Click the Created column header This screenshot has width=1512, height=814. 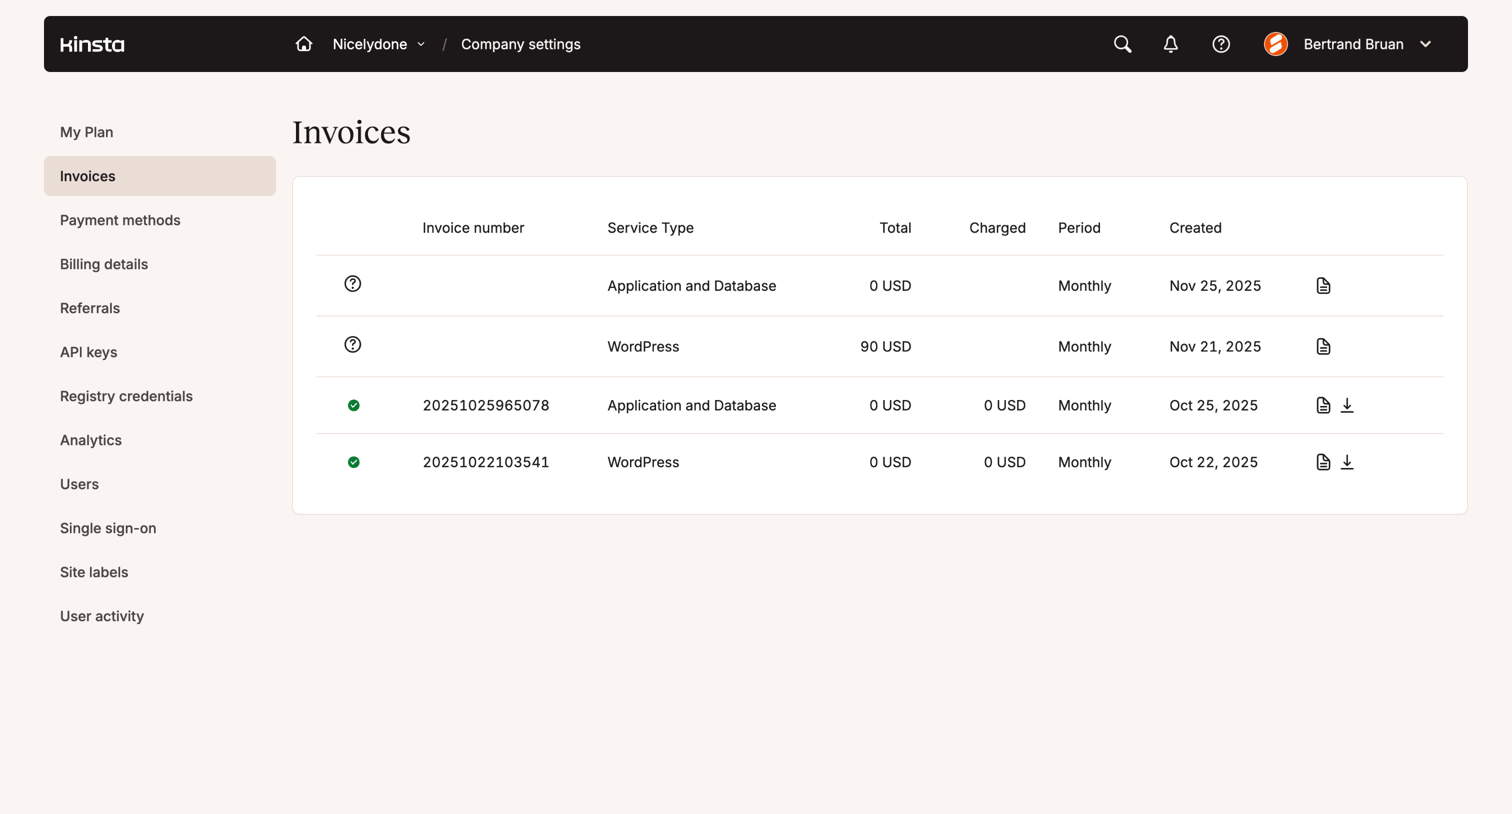[1195, 228]
